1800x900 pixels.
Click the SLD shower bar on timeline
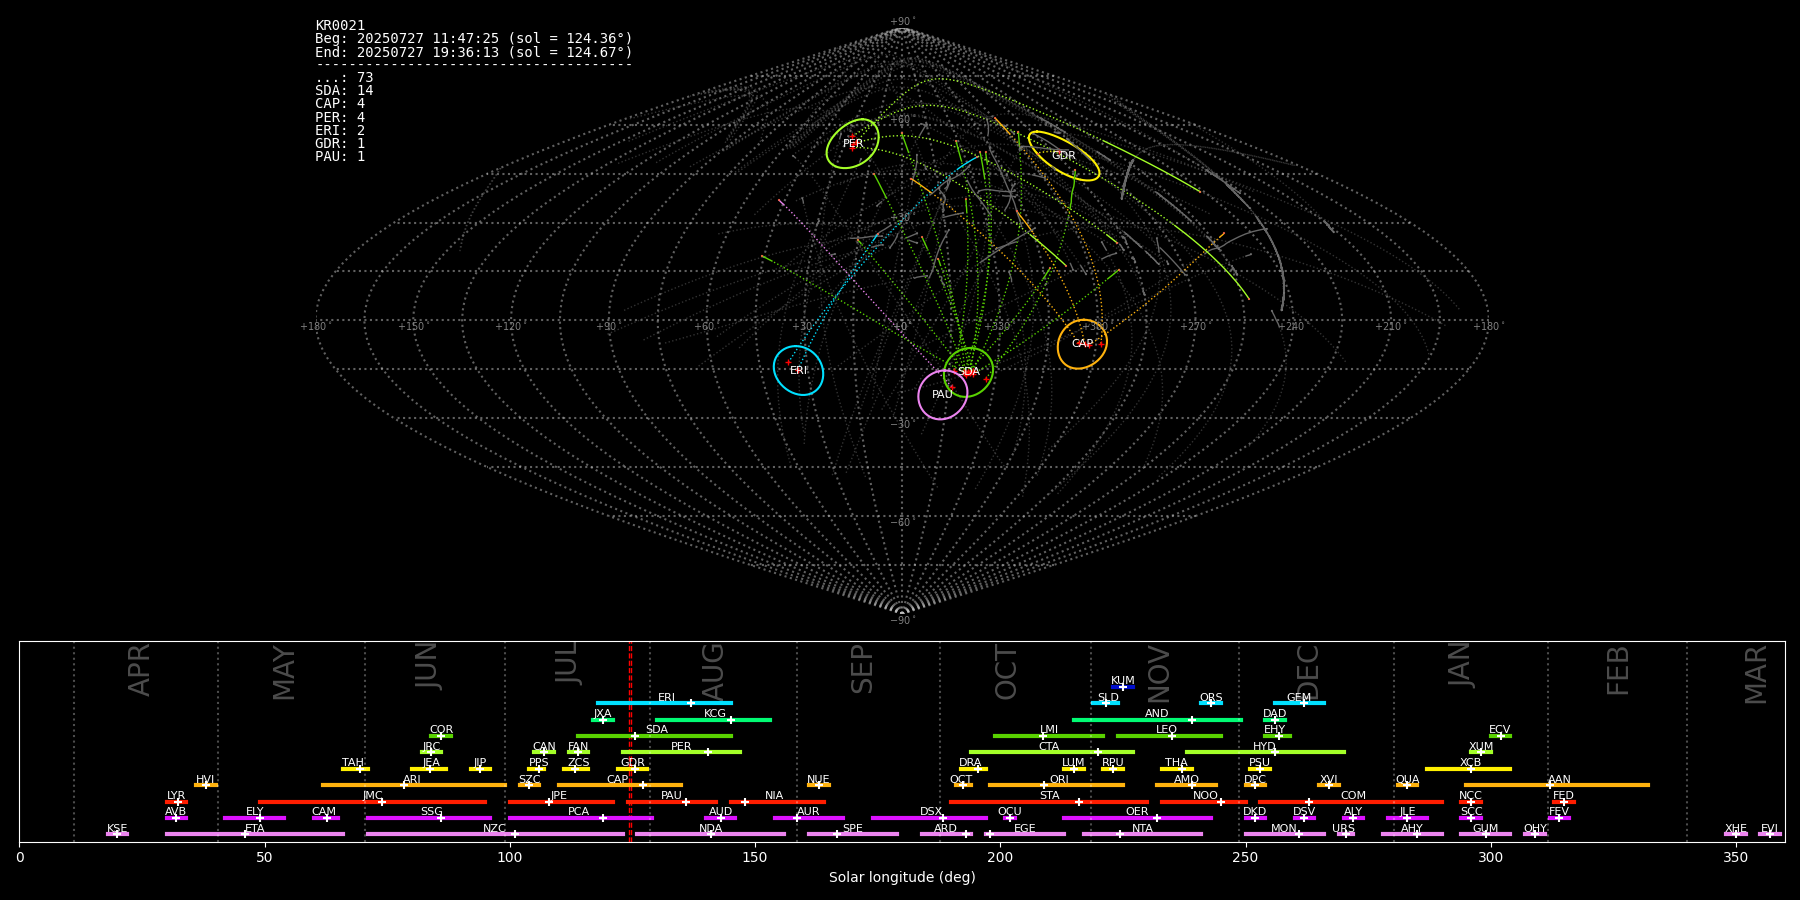[x=1105, y=703]
